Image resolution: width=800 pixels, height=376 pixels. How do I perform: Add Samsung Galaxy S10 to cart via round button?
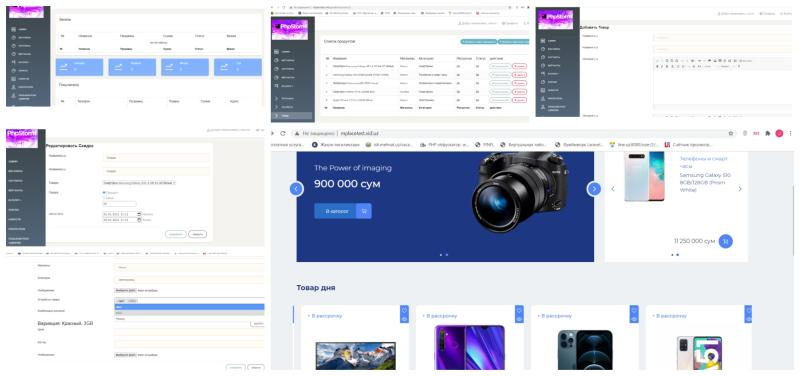pos(726,241)
